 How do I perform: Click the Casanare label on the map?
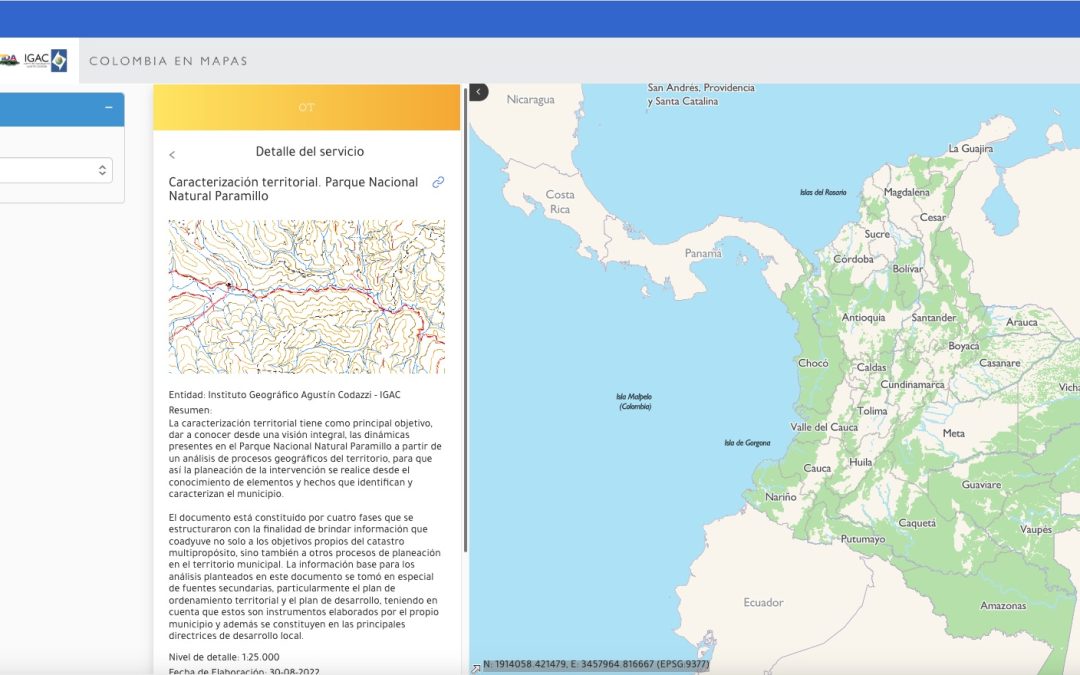(999, 363)
